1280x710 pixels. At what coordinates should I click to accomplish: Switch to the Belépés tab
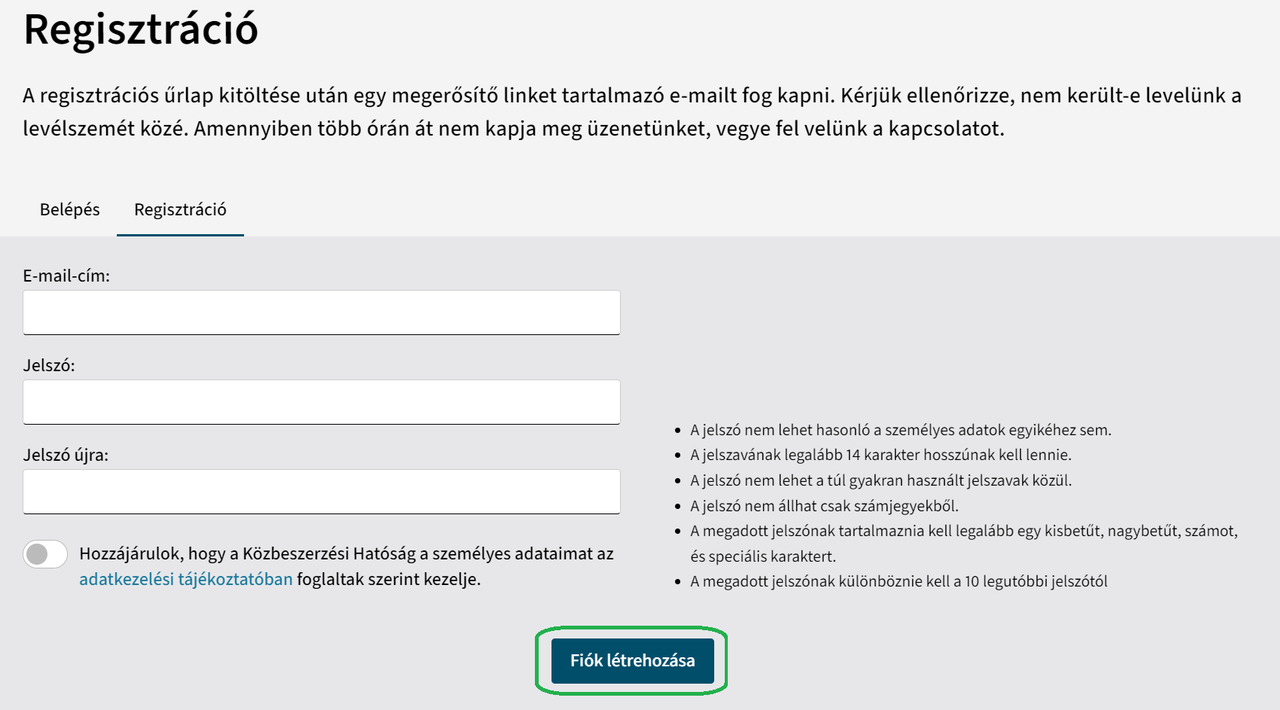[70, 210]
